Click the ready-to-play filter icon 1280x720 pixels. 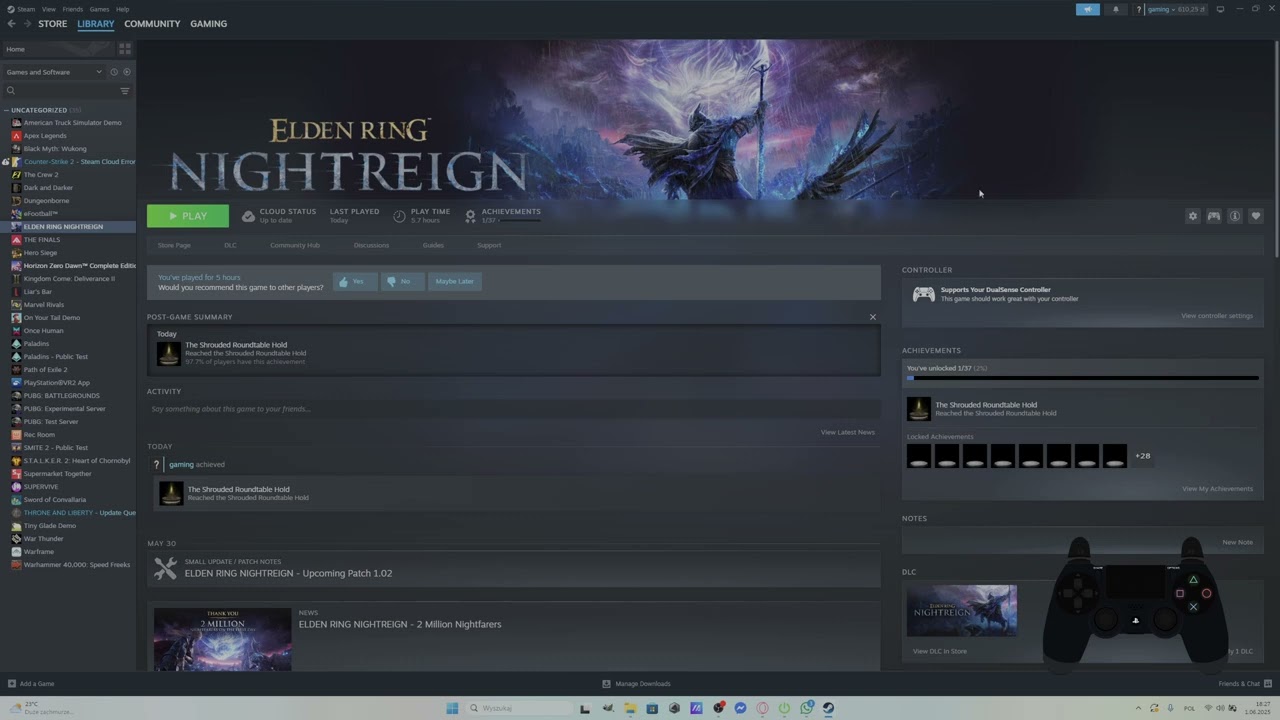pyautogui.click(x=126, y=72)
